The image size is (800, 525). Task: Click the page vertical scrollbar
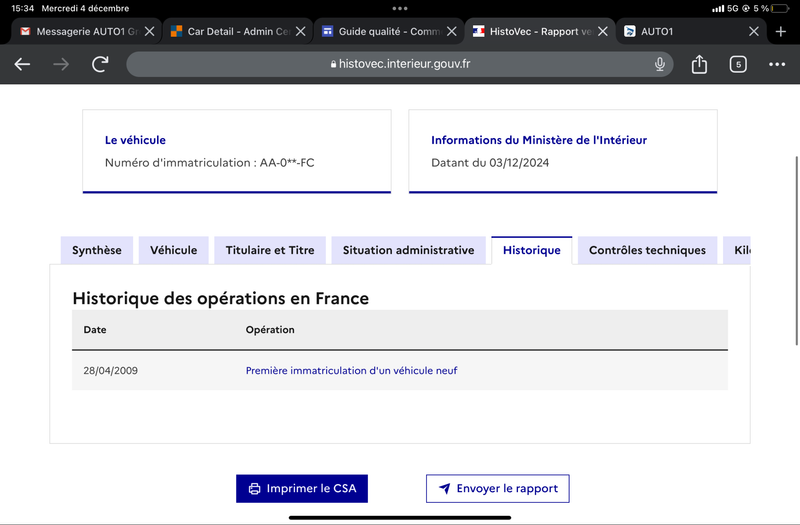[x=796, y=251]
